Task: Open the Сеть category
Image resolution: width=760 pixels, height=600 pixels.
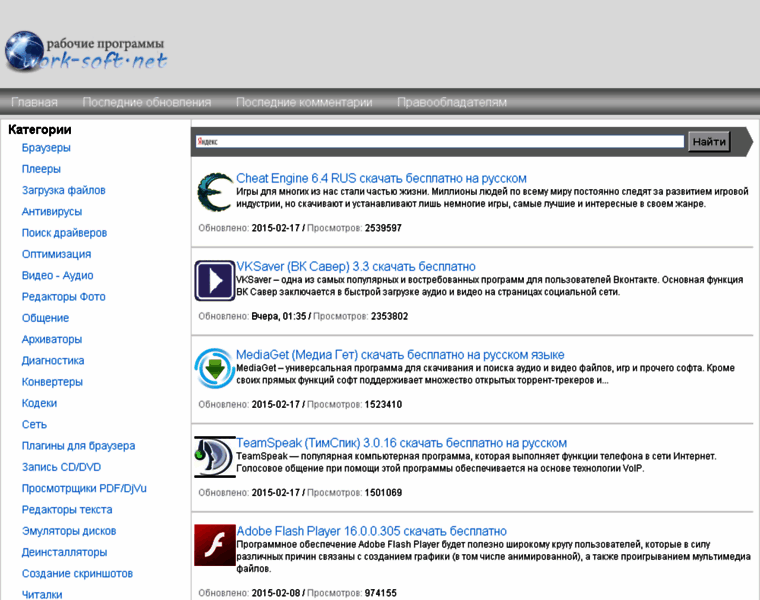Action: 34,425
